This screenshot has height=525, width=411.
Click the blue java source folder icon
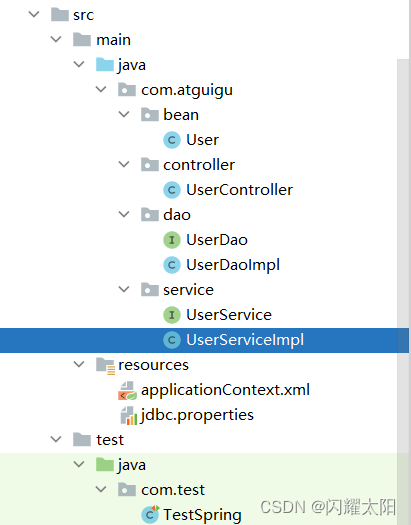(x=105, y=65)
